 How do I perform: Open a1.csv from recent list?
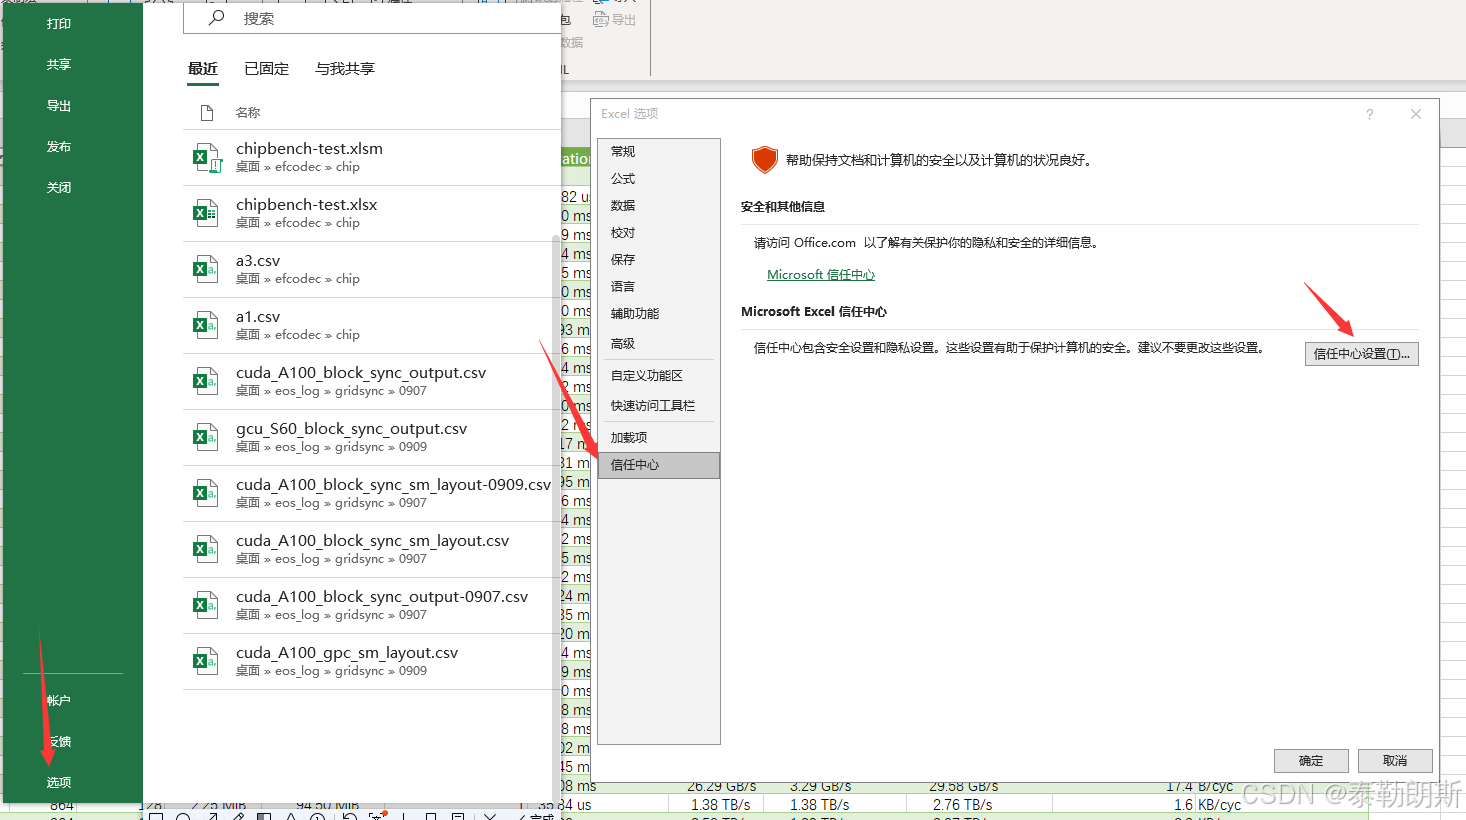(372, 325)
